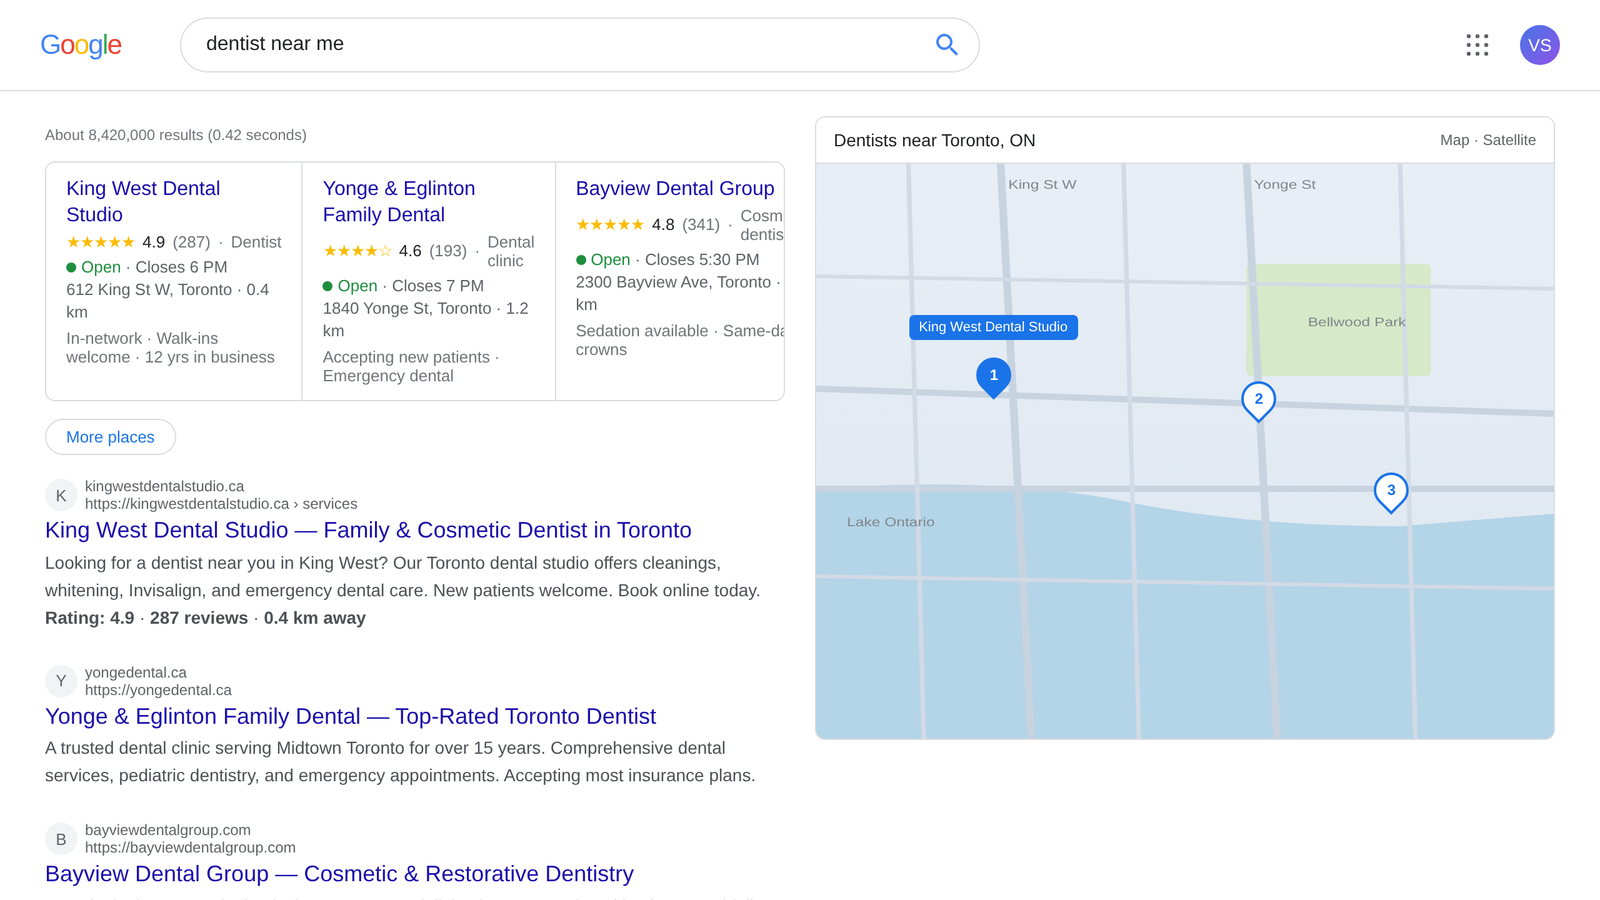
Task: Click the Google logo
Action: pyautogui.click(x=81, y=45)
